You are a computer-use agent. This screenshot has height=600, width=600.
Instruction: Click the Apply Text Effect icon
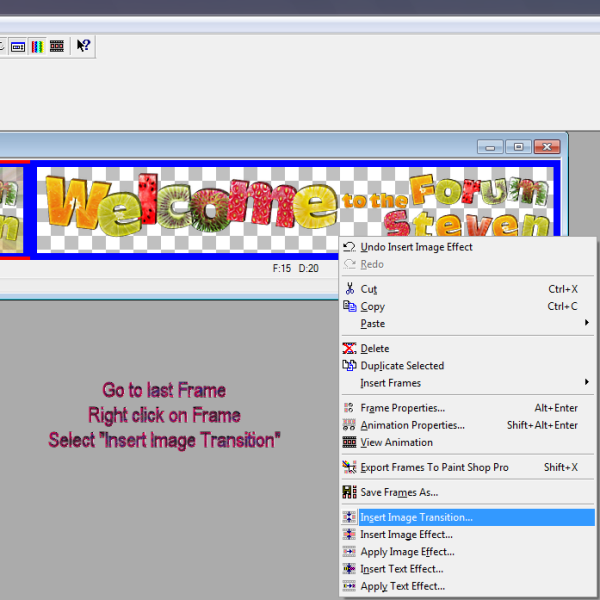pos(349,586)
